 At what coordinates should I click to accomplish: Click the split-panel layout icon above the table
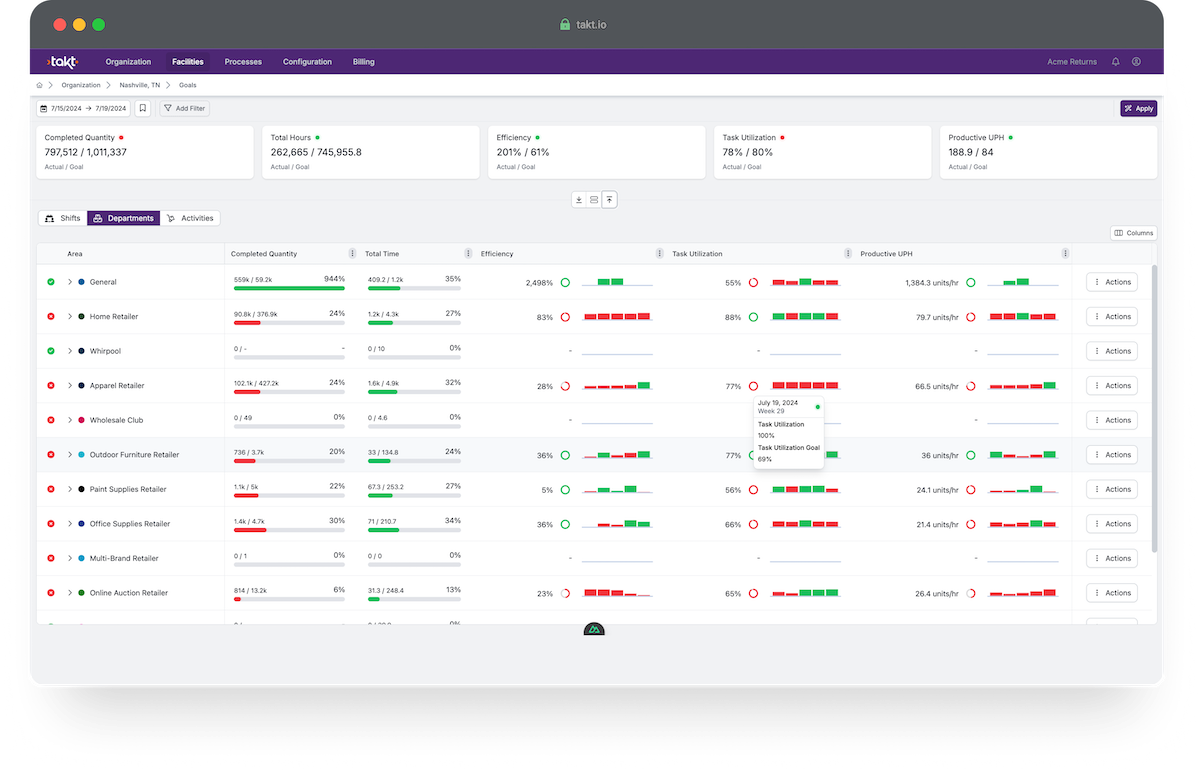pos(594,200)
